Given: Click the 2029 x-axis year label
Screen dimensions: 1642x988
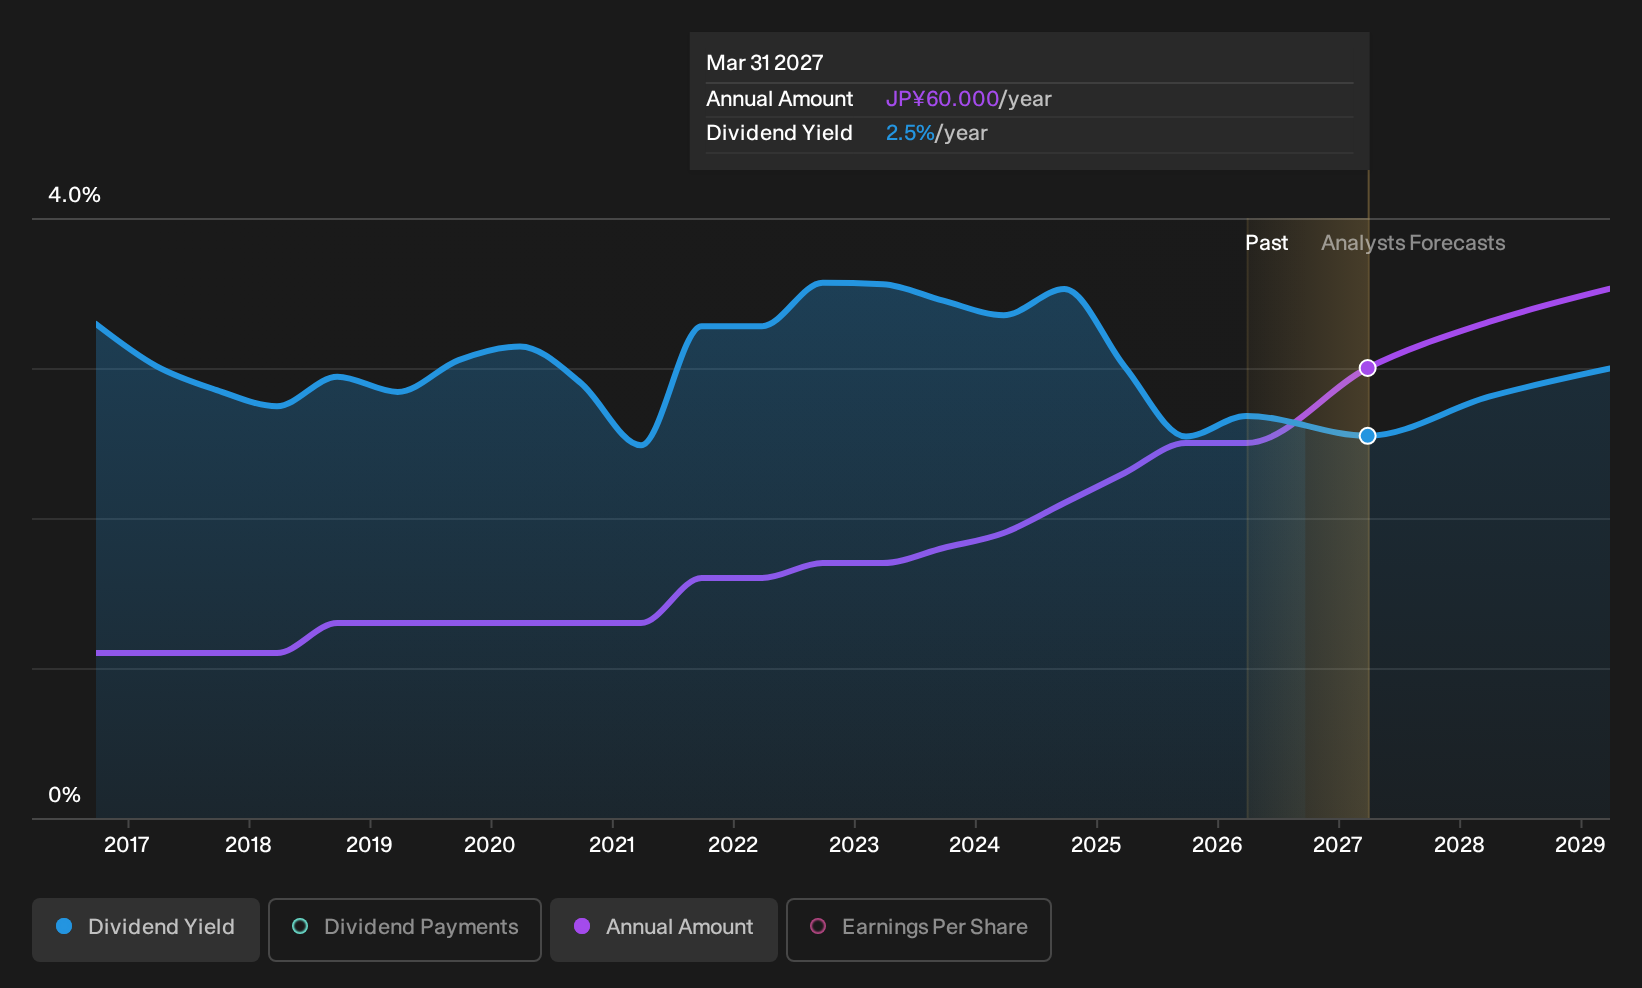Looking at the screenshot, I should pos(1580,845).
